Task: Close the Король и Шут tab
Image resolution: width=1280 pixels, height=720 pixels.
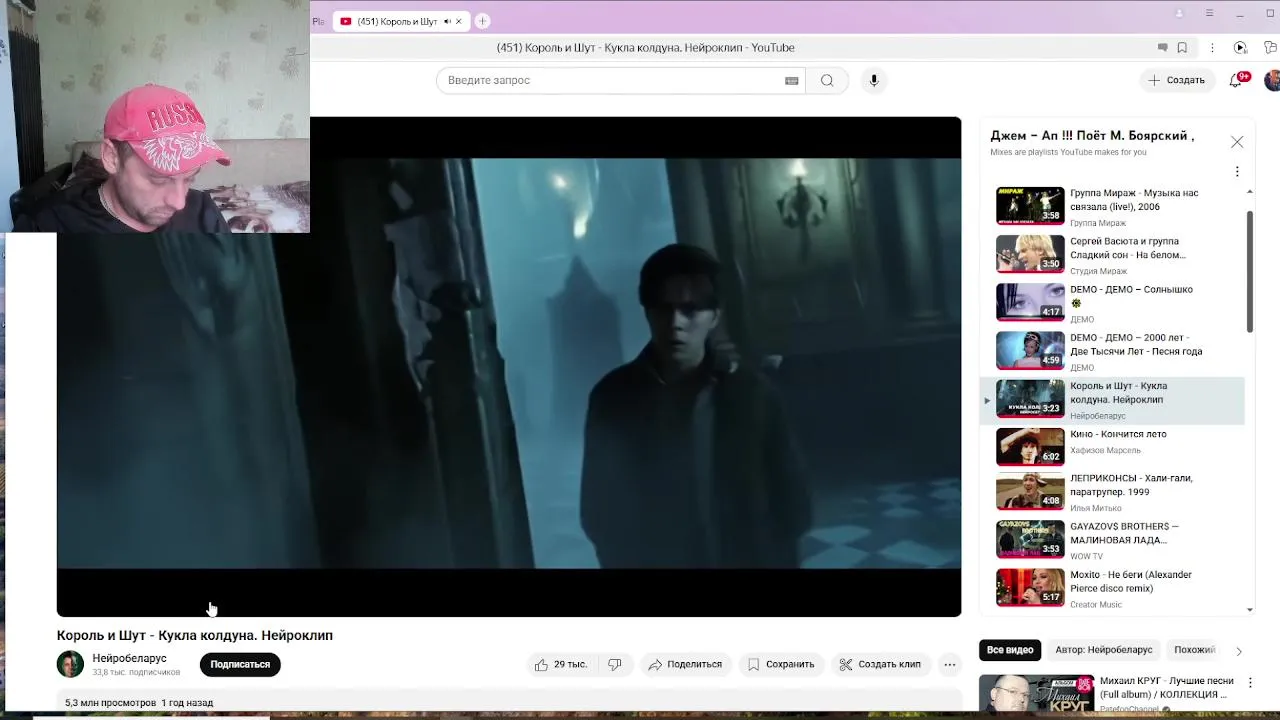Action: pos(459,21)
